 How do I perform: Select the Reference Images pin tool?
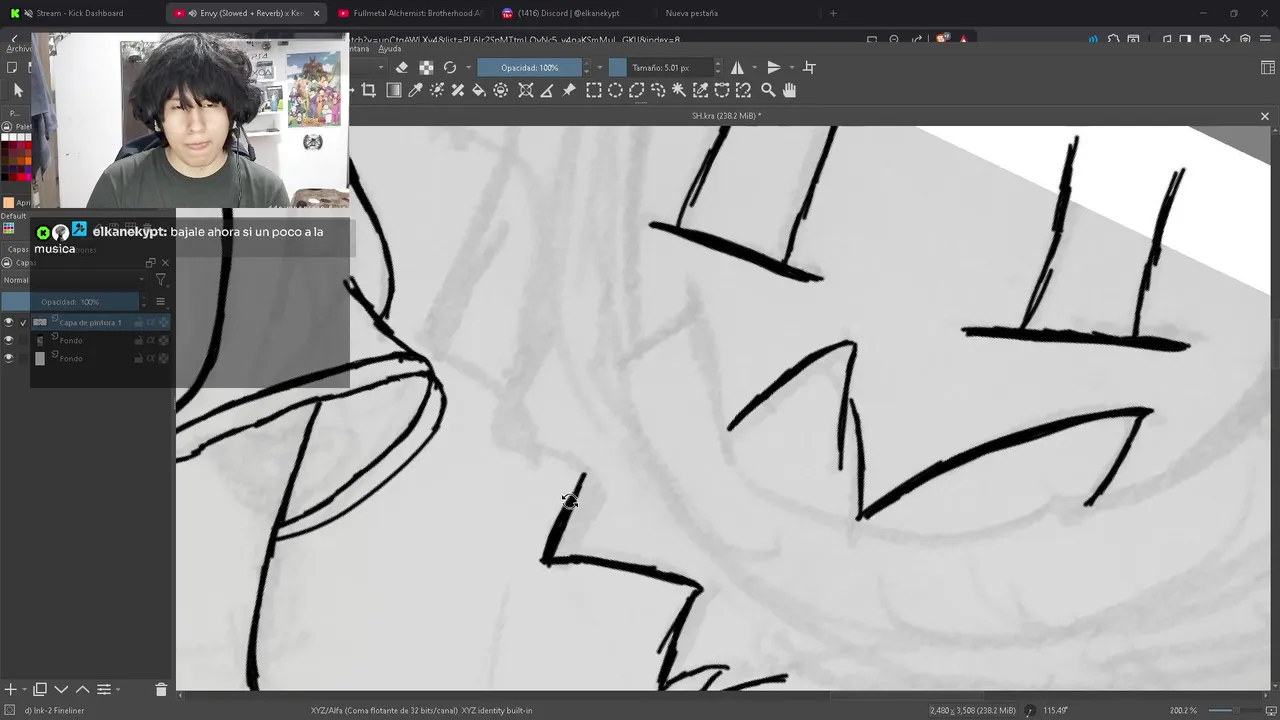click(x=569, y=90)
